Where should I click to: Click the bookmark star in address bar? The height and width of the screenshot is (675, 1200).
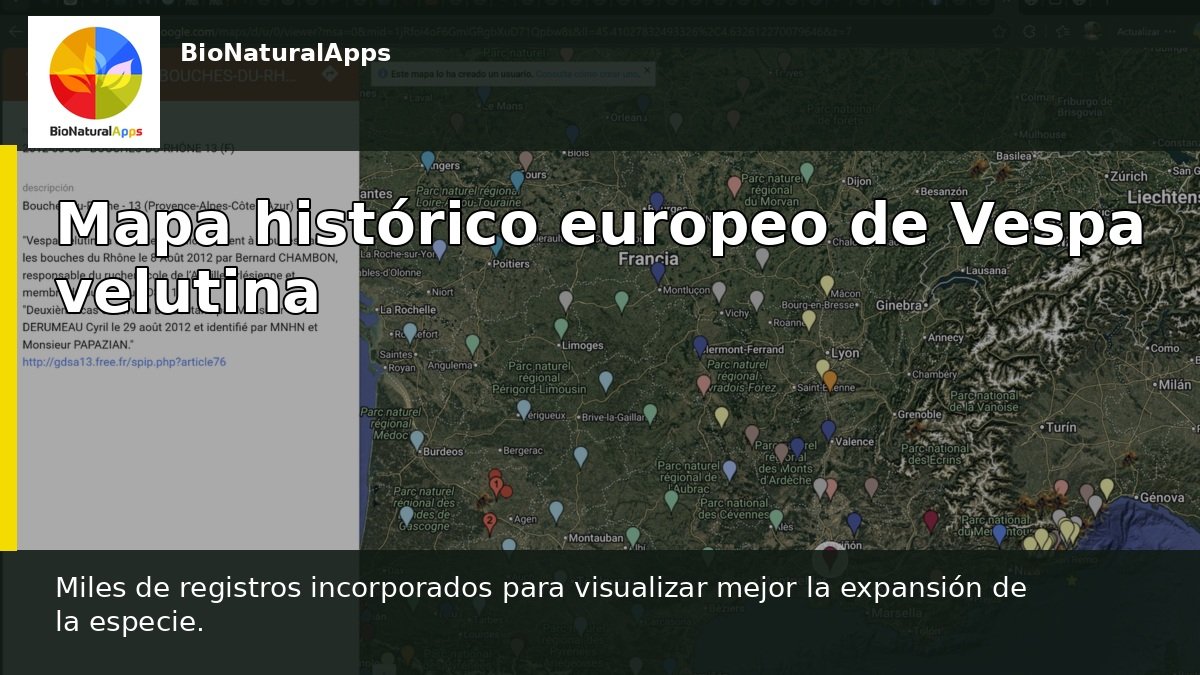tap(1000, 32)
